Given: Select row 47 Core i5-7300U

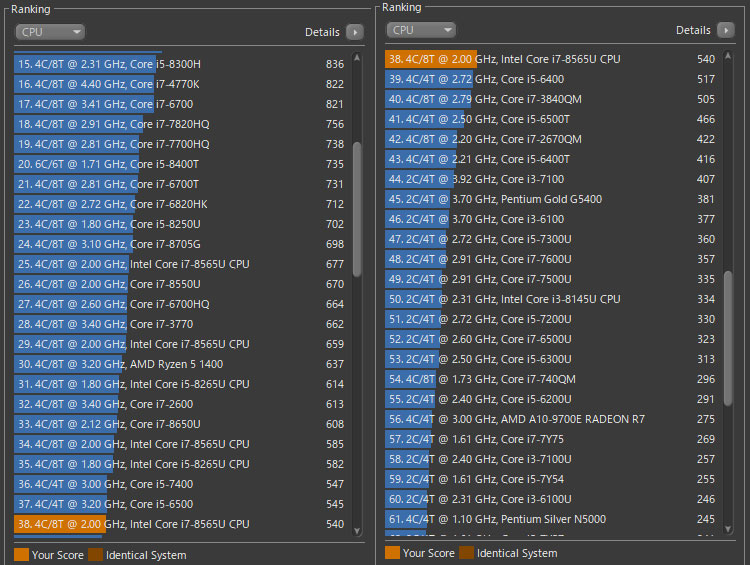Looking at the screenshot, I should [x=552, y=239].
